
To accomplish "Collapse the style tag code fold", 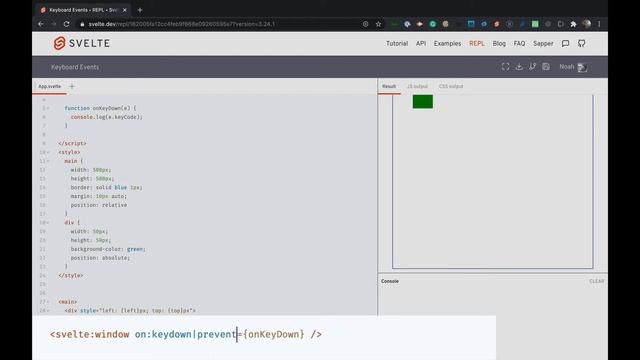I will pos(48,152).
